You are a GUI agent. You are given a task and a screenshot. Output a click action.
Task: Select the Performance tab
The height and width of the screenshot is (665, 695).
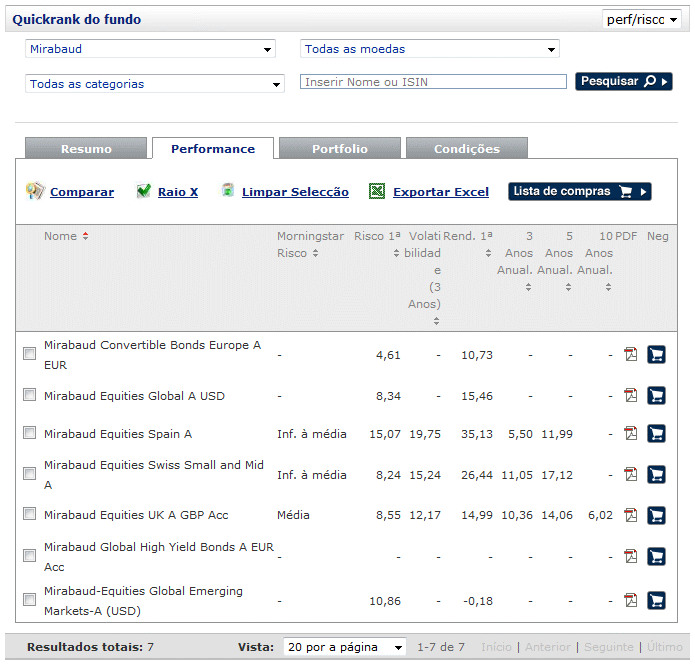click(213, 149)
